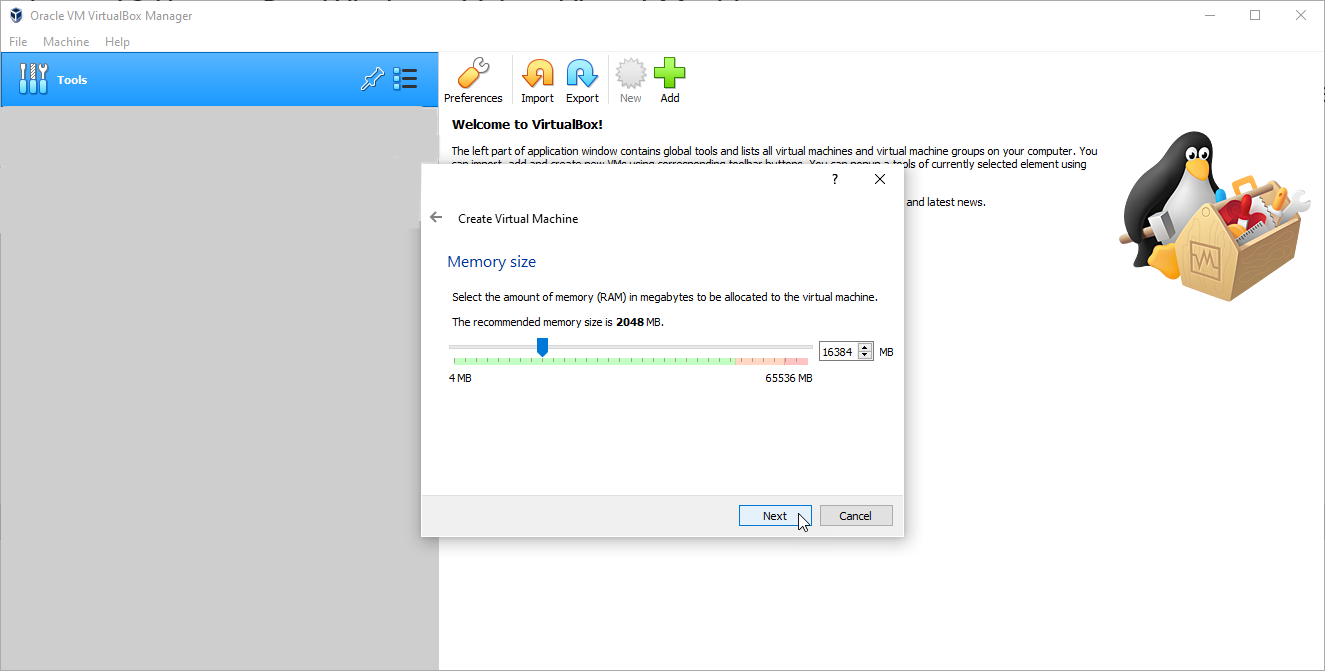Pin the Tools pane with the pushpin
The width and height of the screenshot is (1325, 671).
372,80
